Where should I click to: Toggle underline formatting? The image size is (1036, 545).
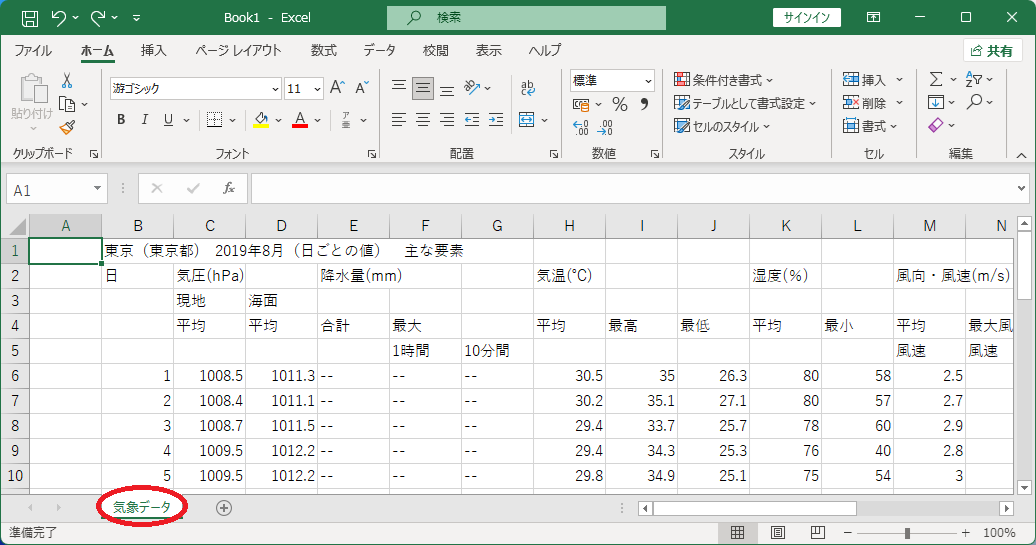pos(168,120)
